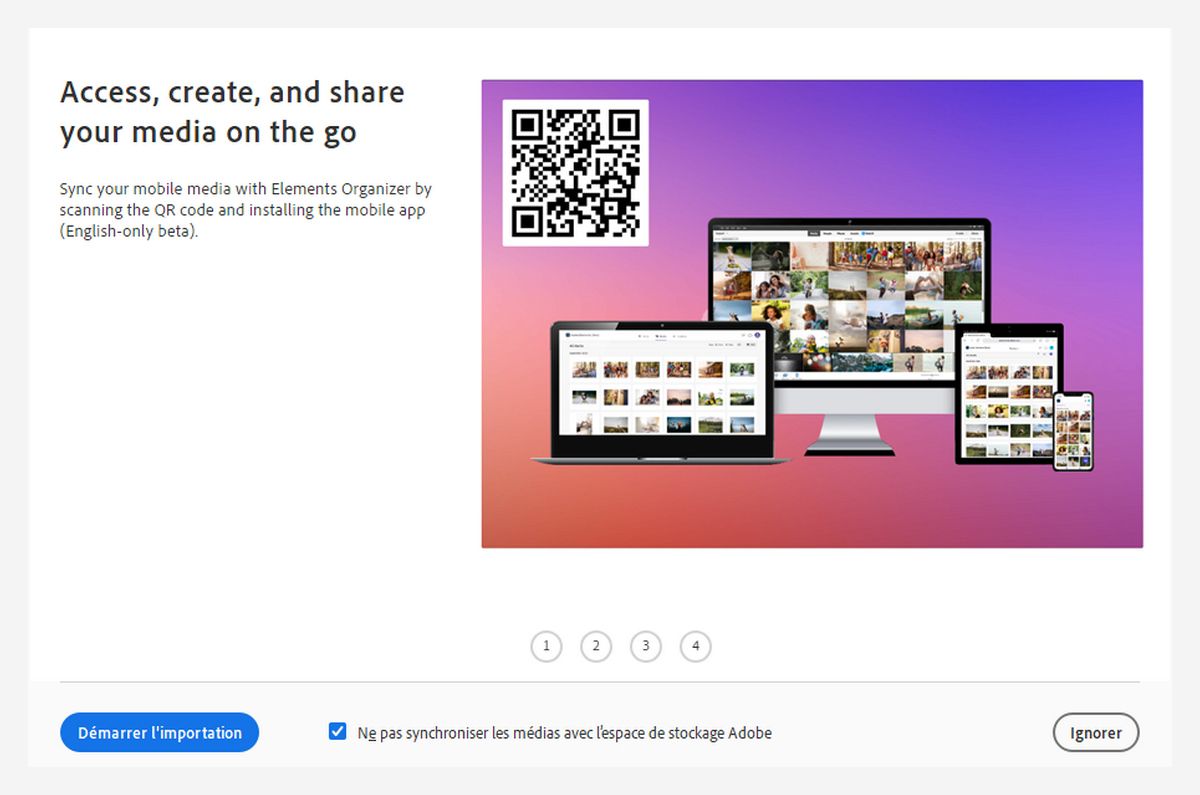Go to slide 1 page indicator
This screenshot has height=795, width=1200.
point(546,646)
